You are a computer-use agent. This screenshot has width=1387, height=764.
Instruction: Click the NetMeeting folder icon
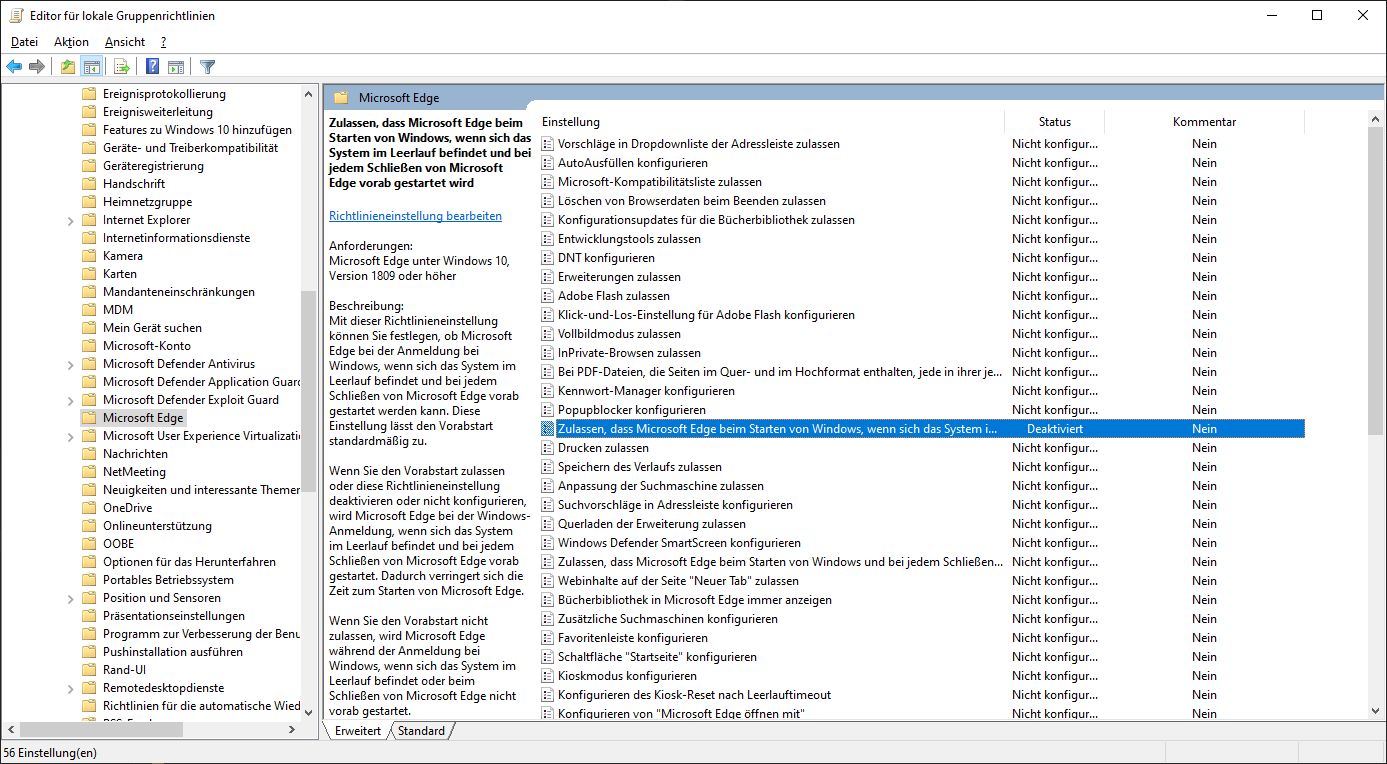(x=89, y=472)
